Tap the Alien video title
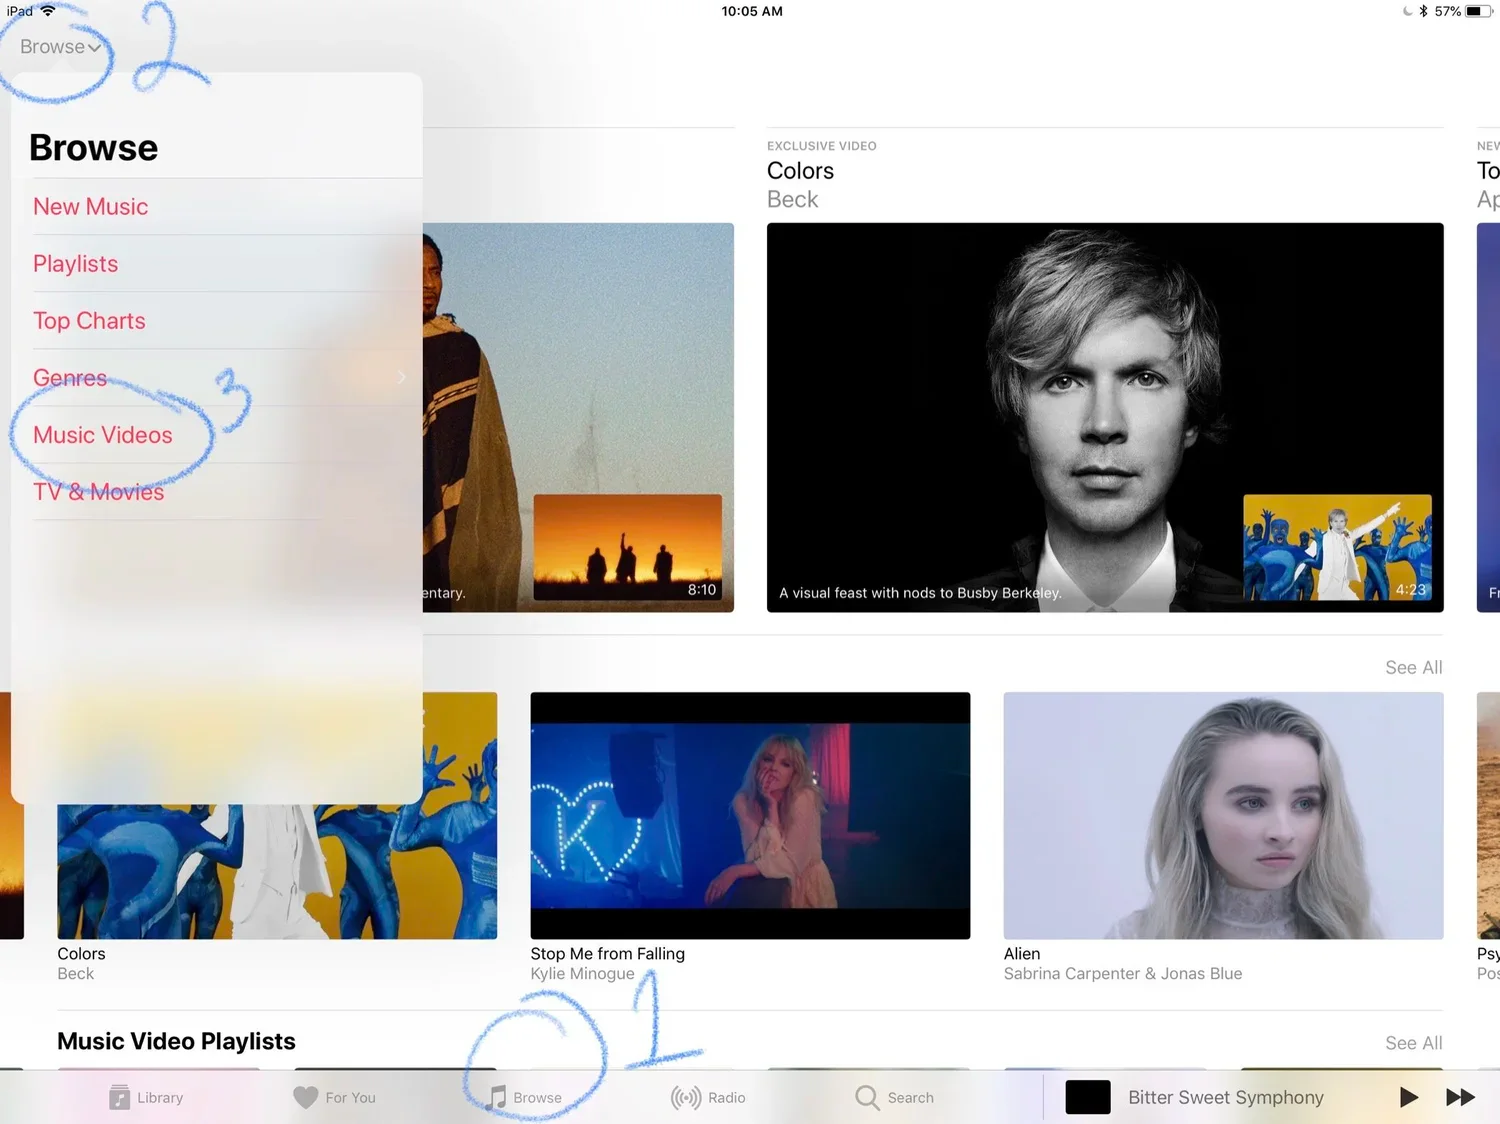This screenshot has width=1500, height=1124. (1022, 954)
